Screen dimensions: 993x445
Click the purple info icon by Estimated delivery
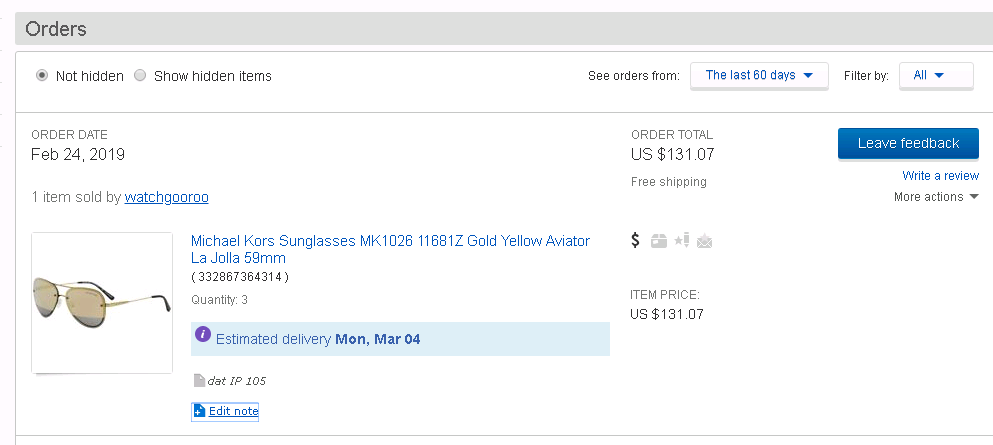click(203, 335)
